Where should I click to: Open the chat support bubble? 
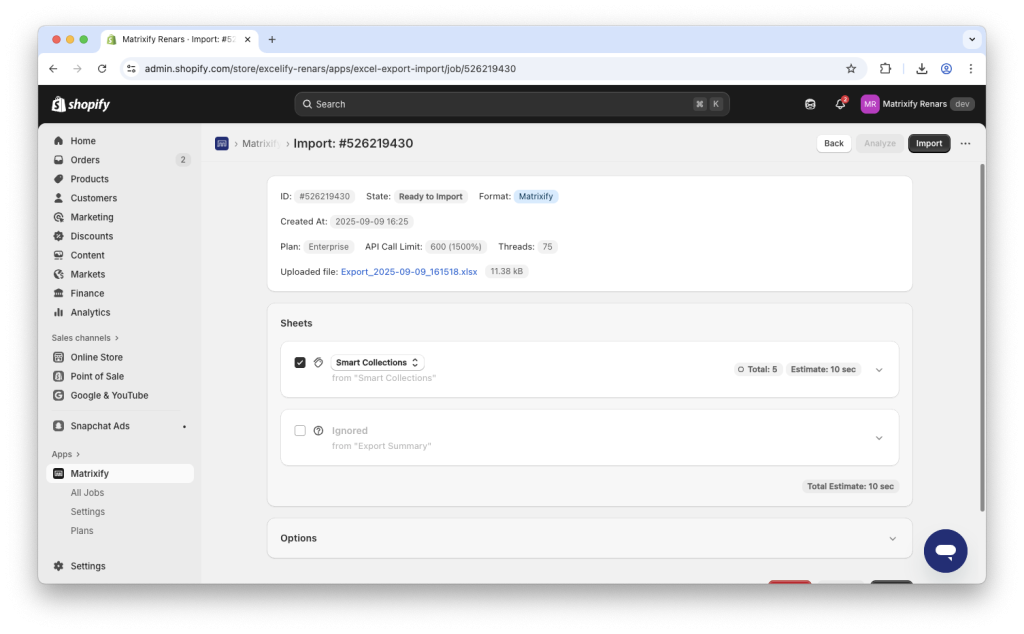(x=944, y=550)
